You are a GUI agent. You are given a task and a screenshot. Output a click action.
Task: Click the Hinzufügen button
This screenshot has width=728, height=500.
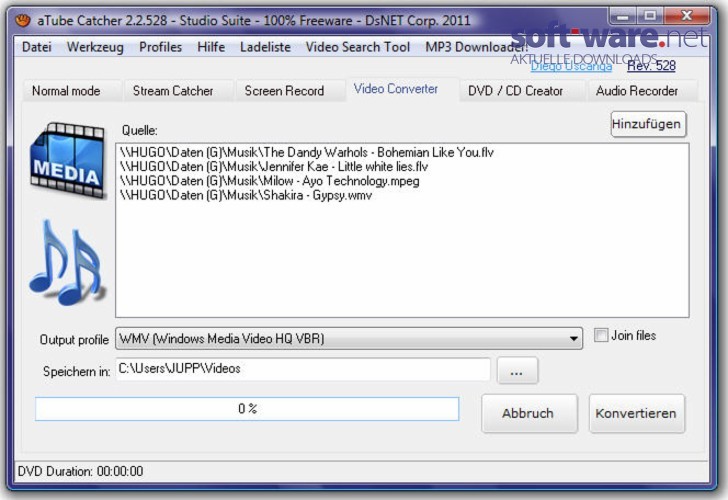(x=648, y=124)
